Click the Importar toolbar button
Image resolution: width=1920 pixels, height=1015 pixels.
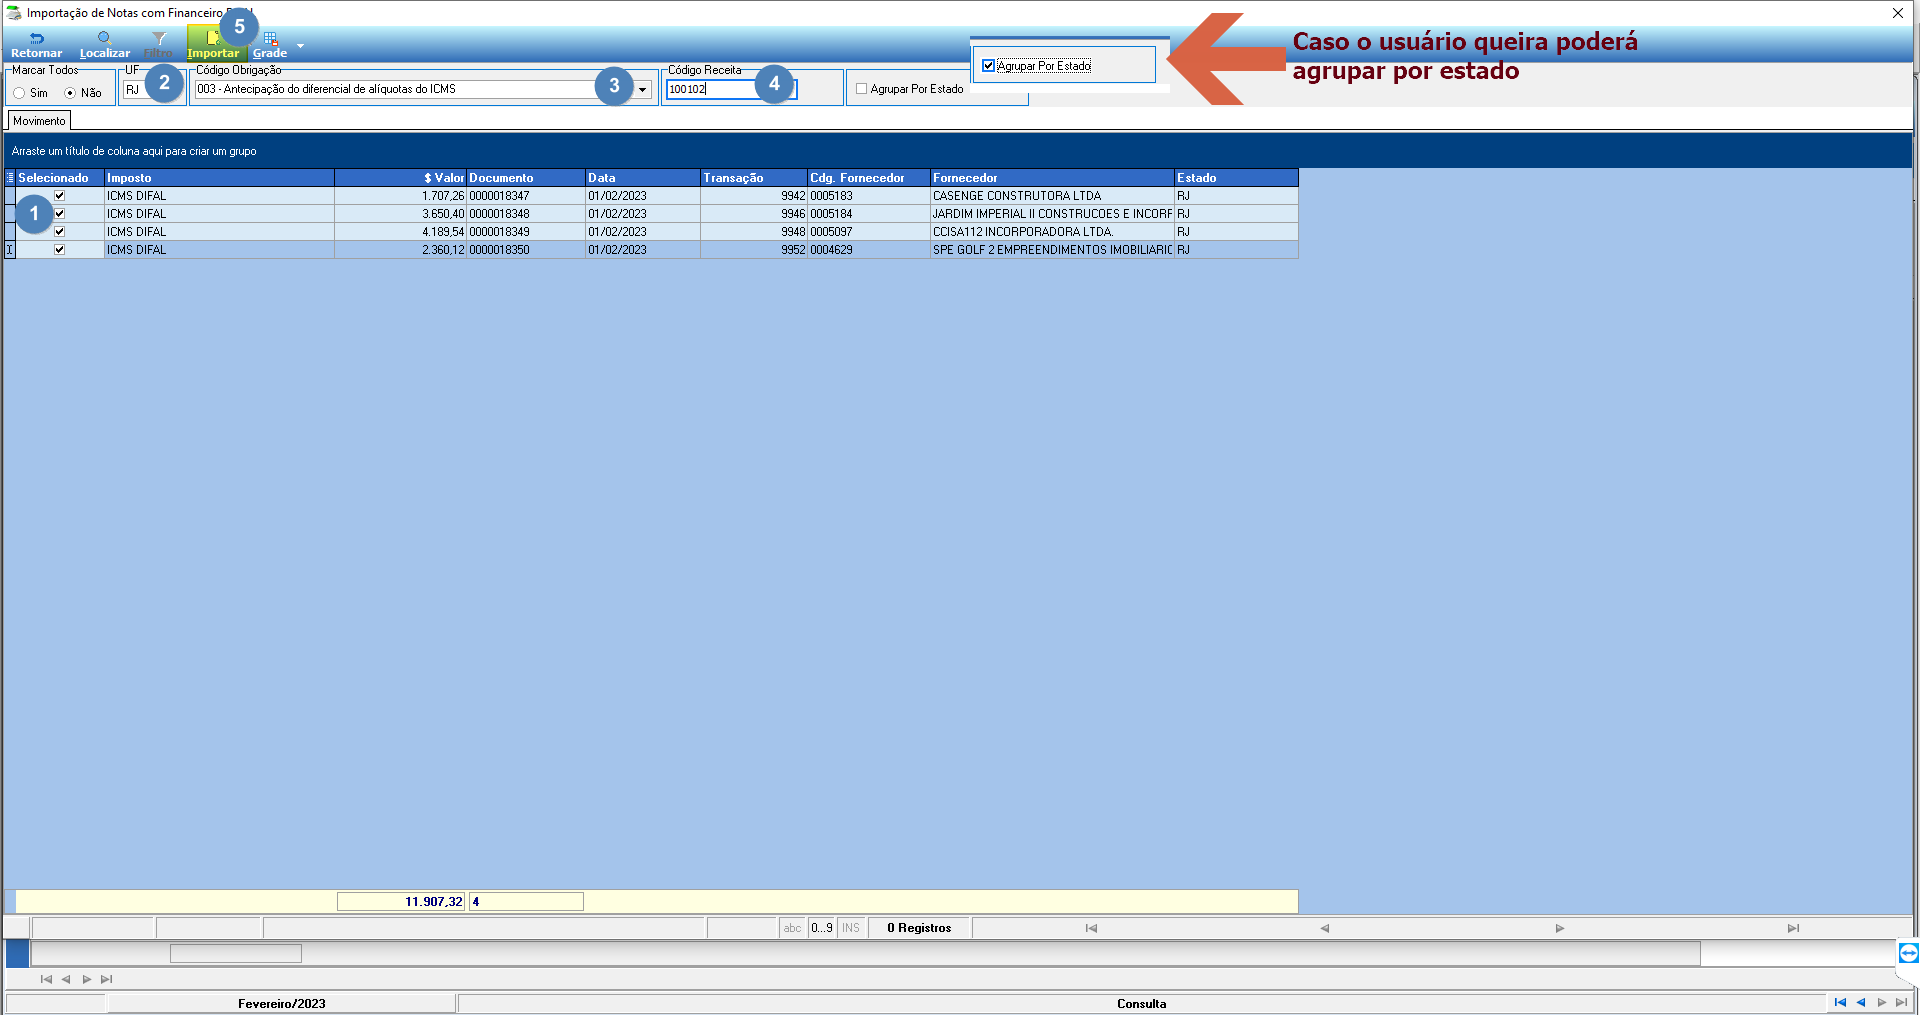213,44
